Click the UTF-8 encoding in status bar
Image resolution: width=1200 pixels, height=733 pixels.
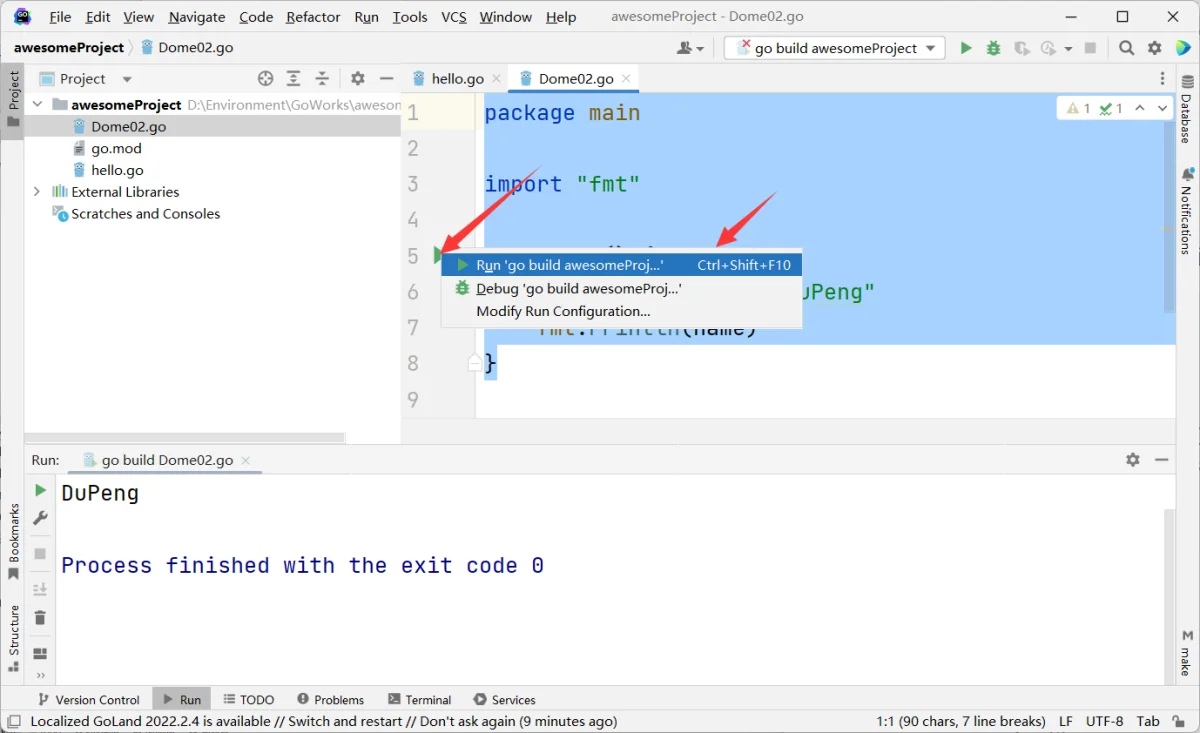pos(1105,721)
